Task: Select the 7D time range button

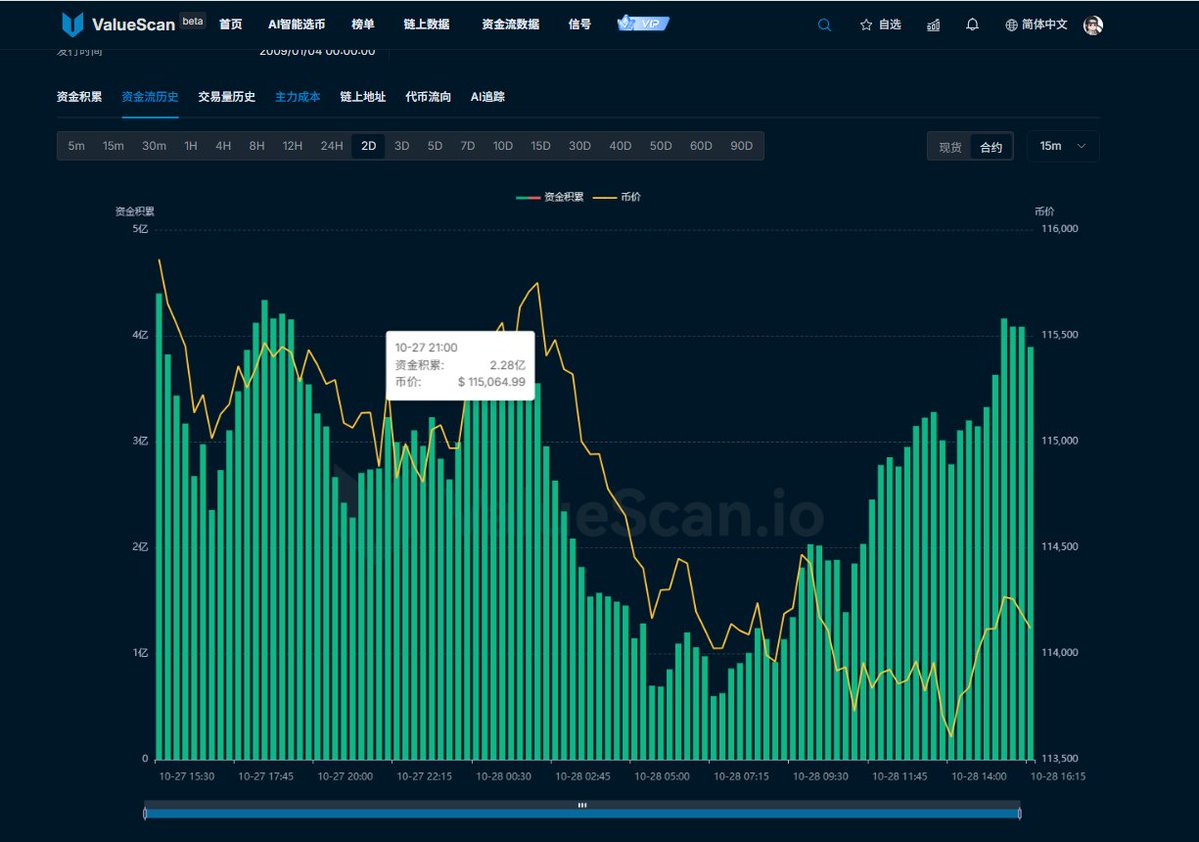Action: tap(467, 146)
